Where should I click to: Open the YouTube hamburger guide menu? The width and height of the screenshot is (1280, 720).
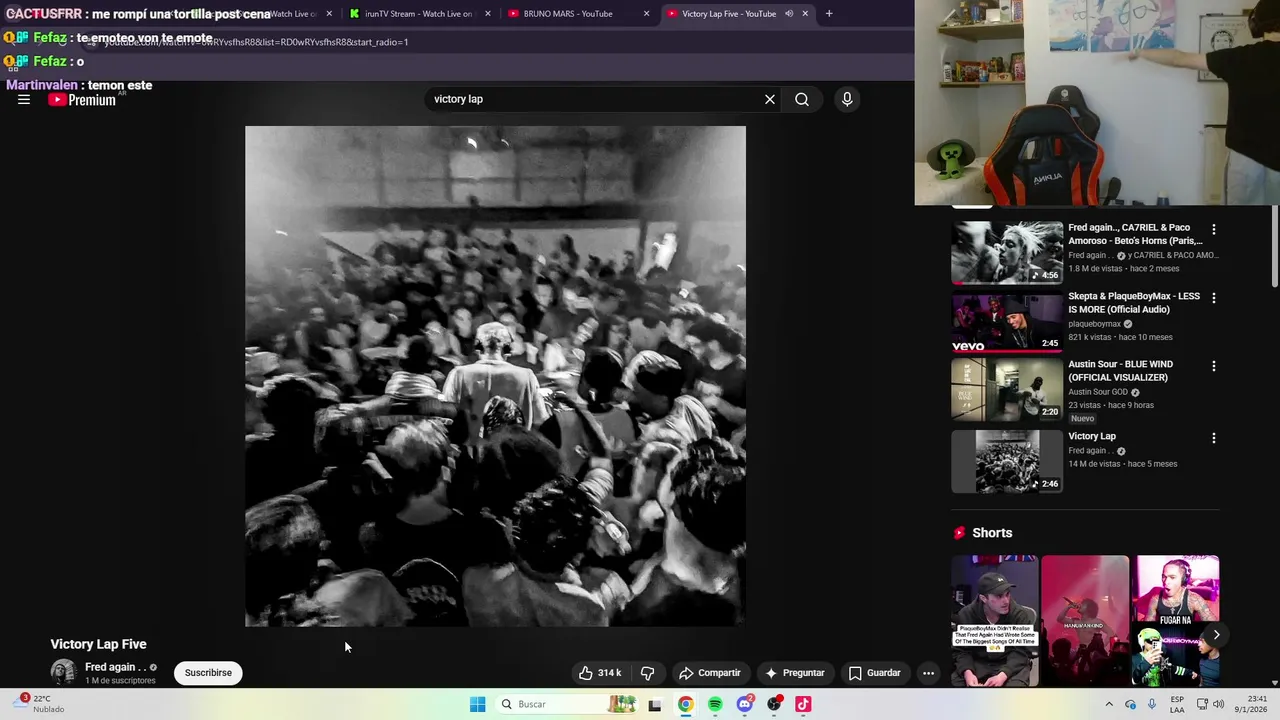[x=24, y=100]
